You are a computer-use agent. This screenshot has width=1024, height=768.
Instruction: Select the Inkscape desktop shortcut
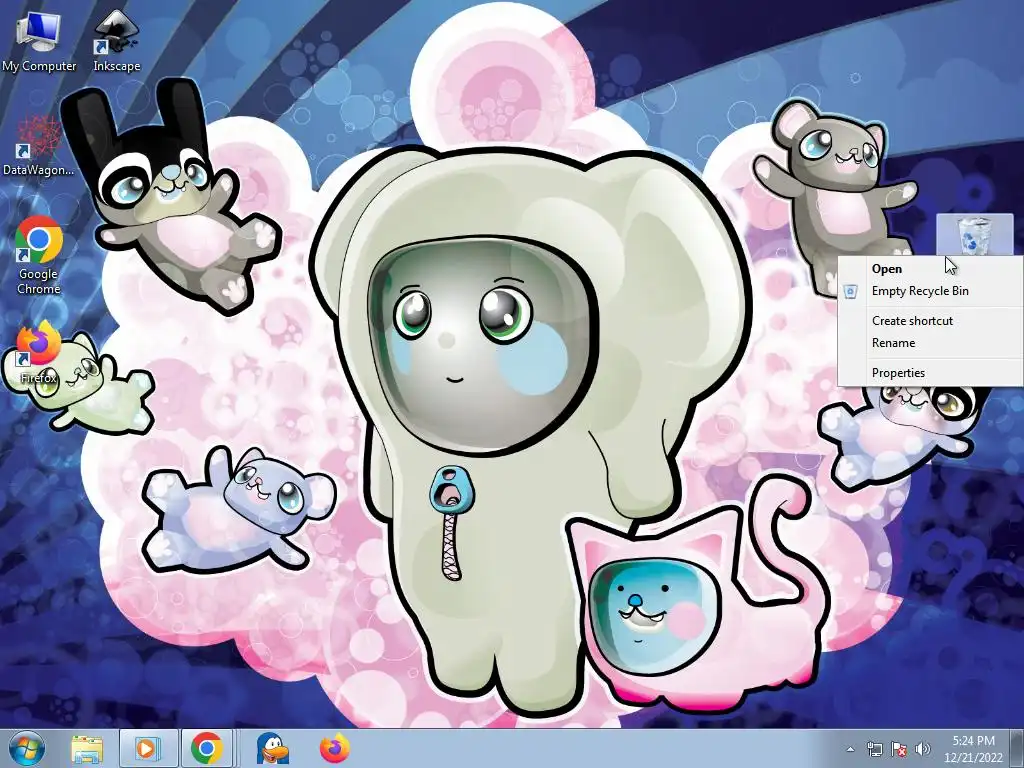(116, 41)
